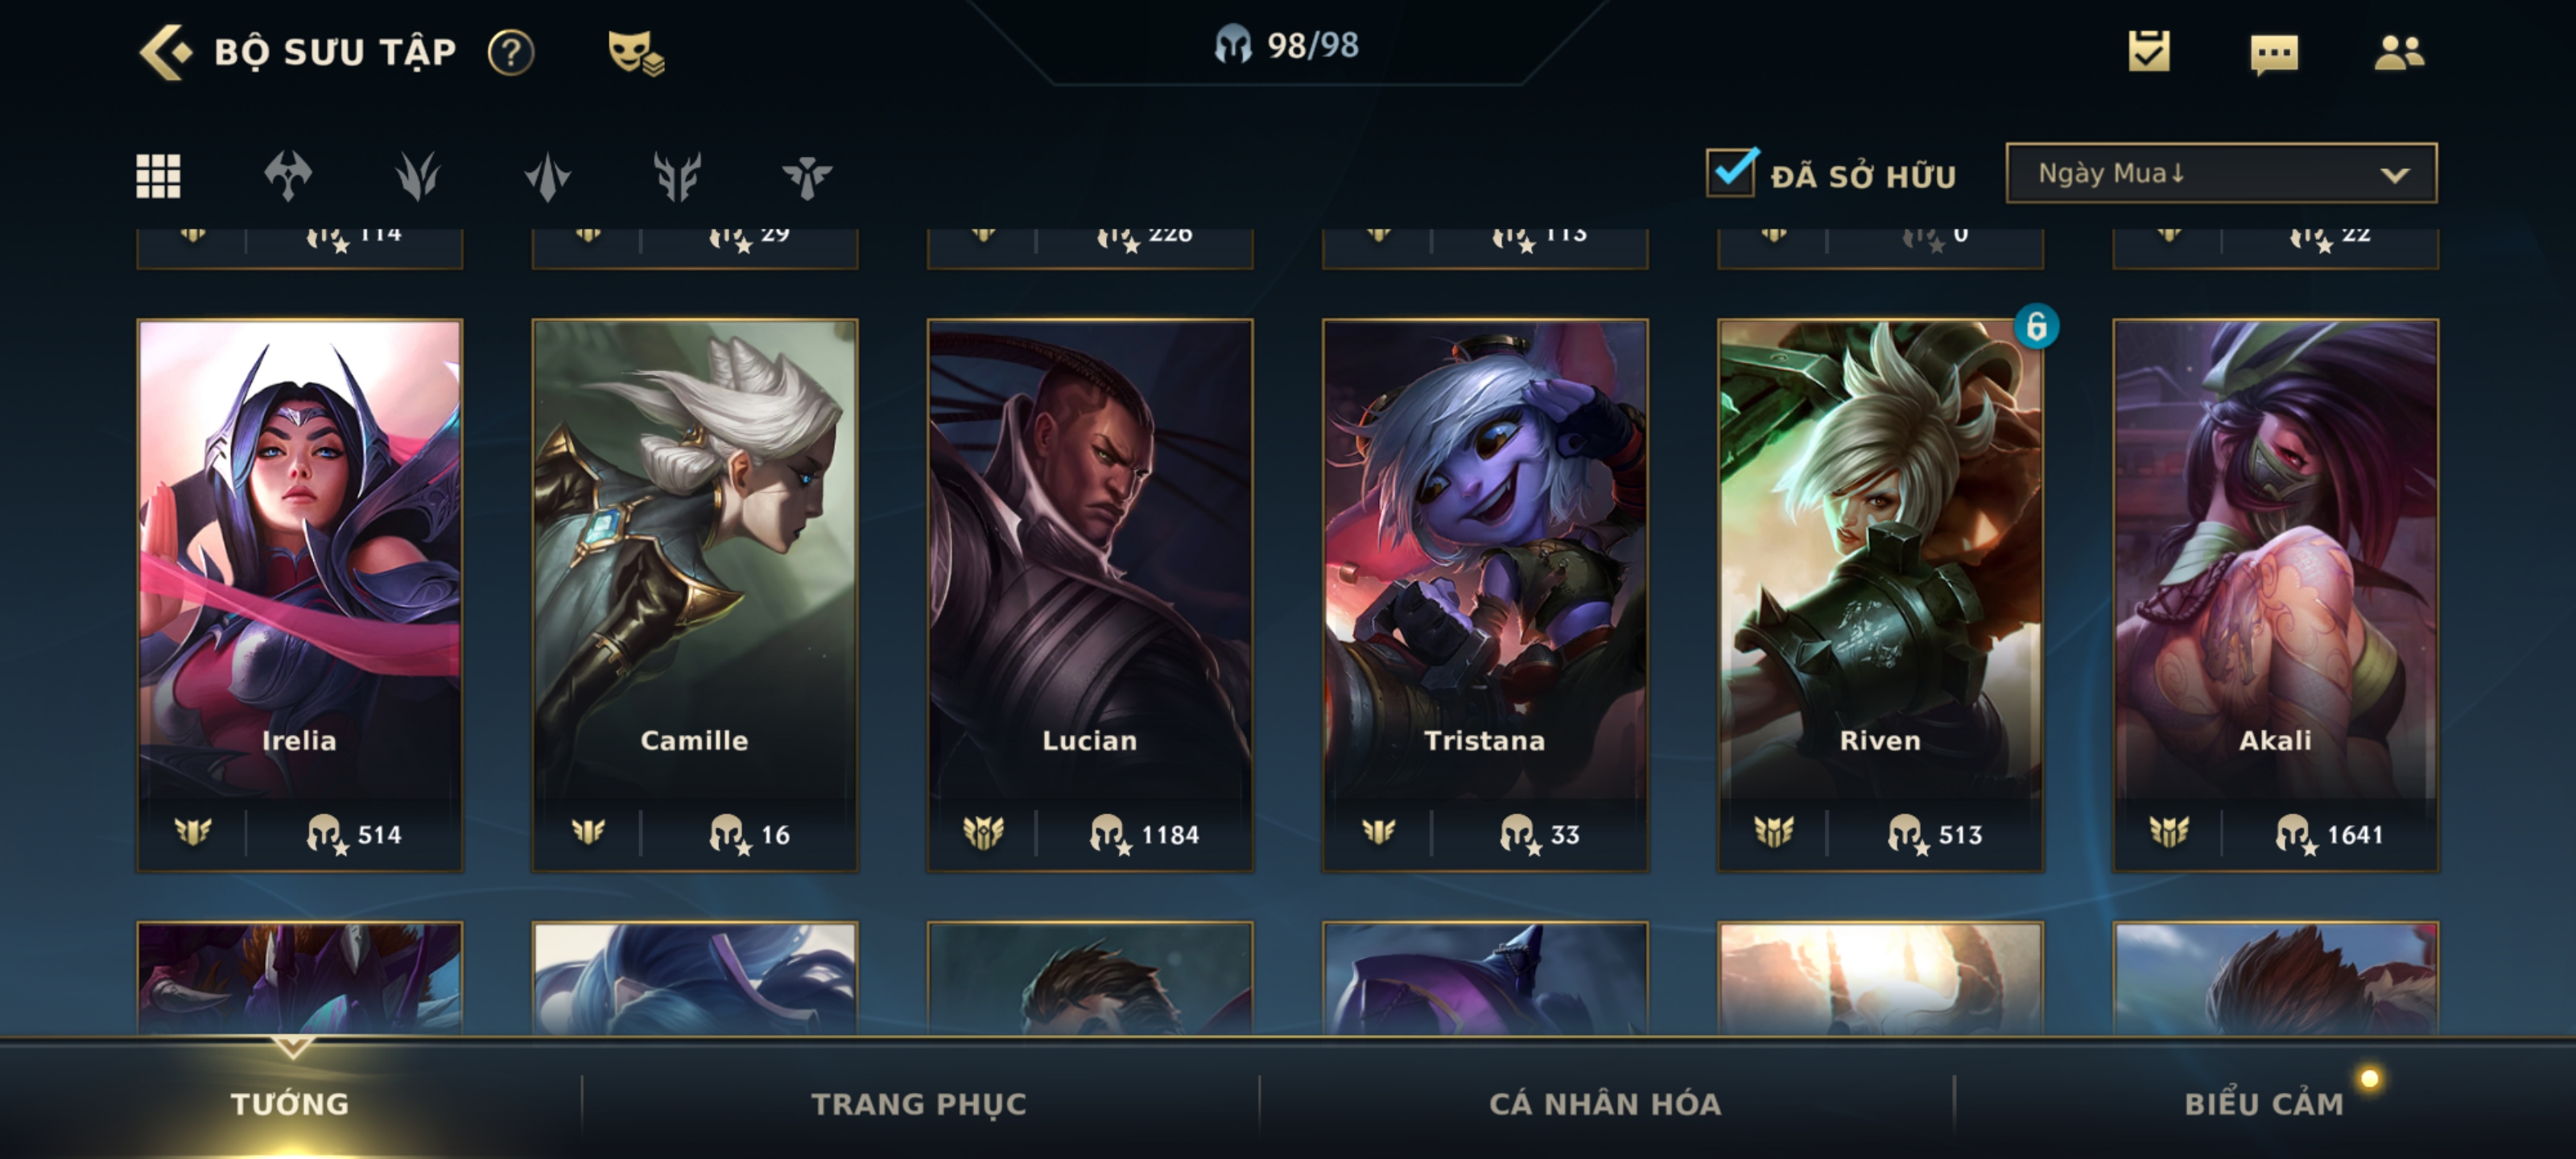Show all champions with the grid filter
This screenshot has width=2576, height=1159.
[158, 176]
